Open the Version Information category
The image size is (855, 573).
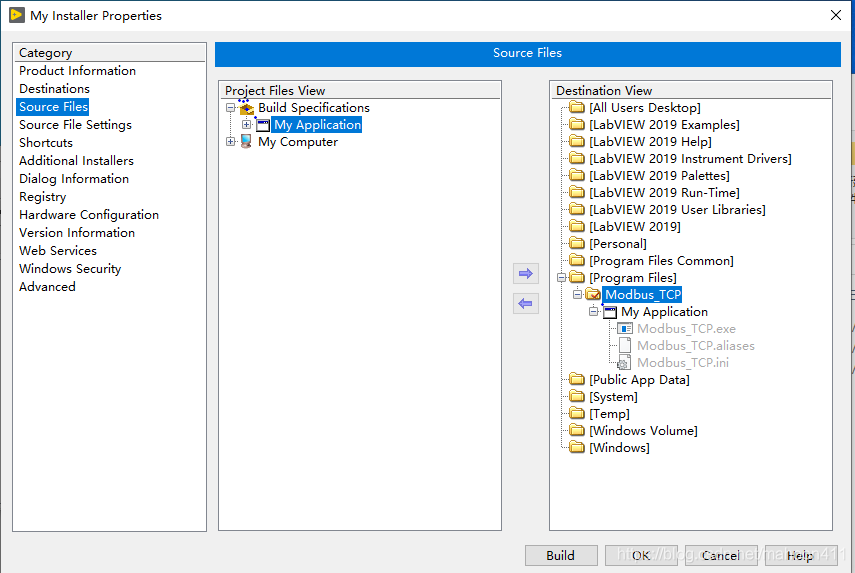pos(77,233)
